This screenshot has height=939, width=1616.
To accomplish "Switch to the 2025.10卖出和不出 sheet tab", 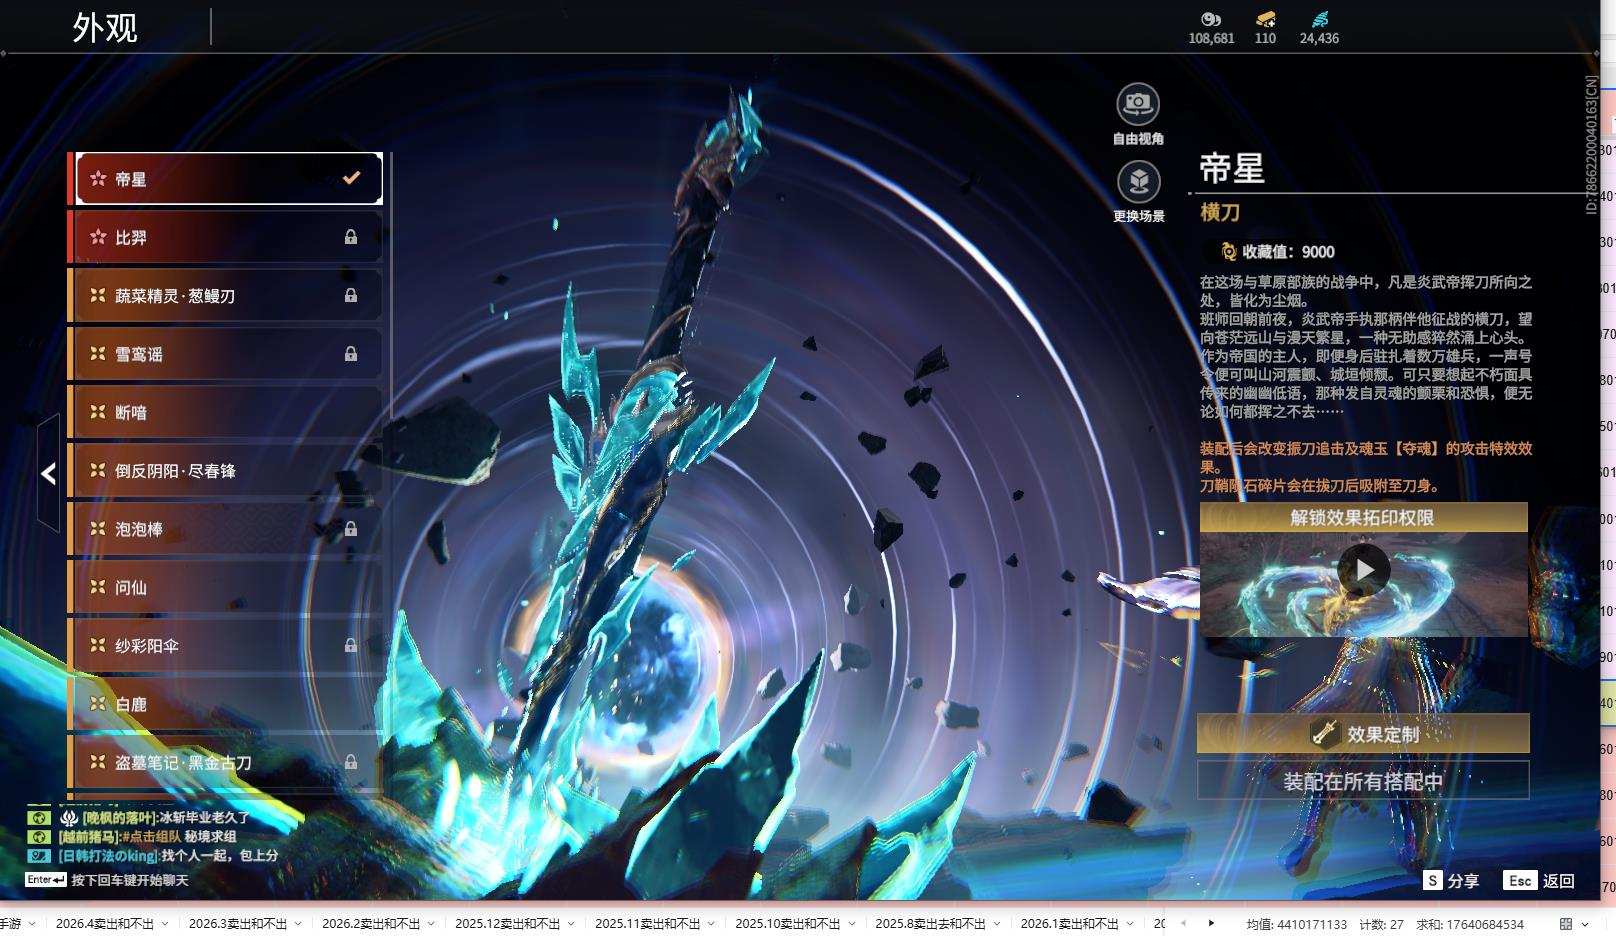I will tap(788, 924).
